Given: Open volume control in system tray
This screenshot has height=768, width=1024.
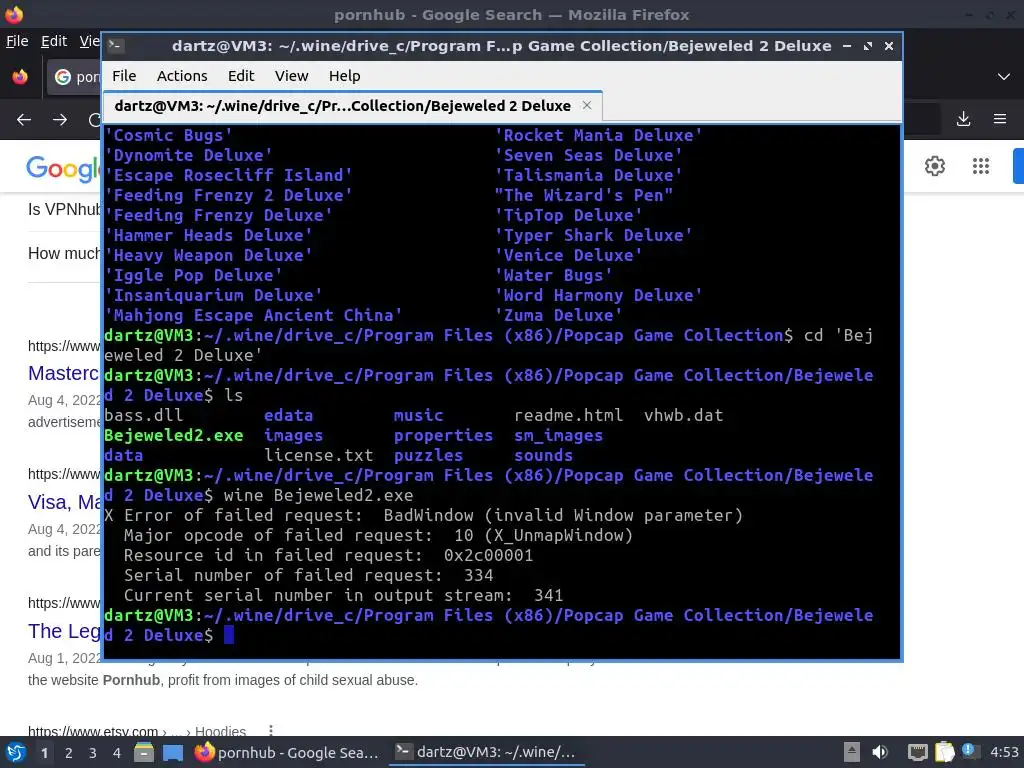Looking at the screenshot, I should coord(880,752).
